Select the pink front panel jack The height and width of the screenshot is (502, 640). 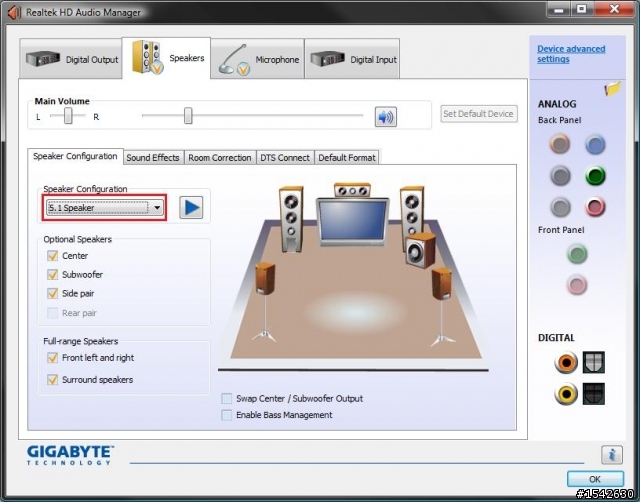[577, 284]
